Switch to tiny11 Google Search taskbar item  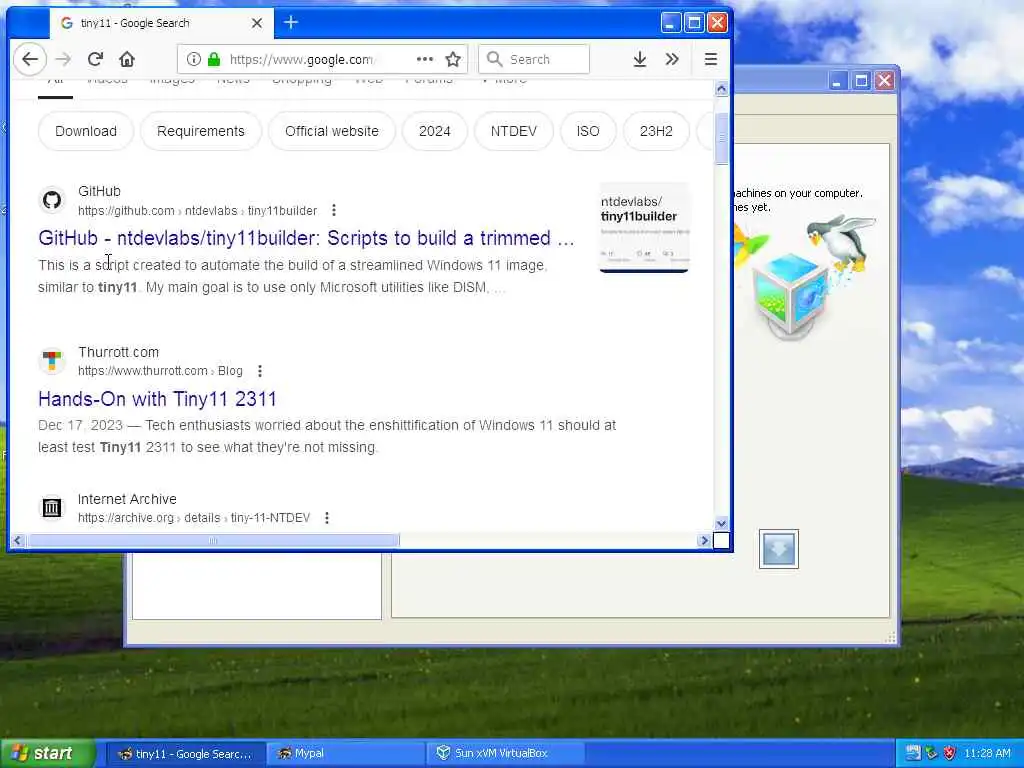point(186,754)
